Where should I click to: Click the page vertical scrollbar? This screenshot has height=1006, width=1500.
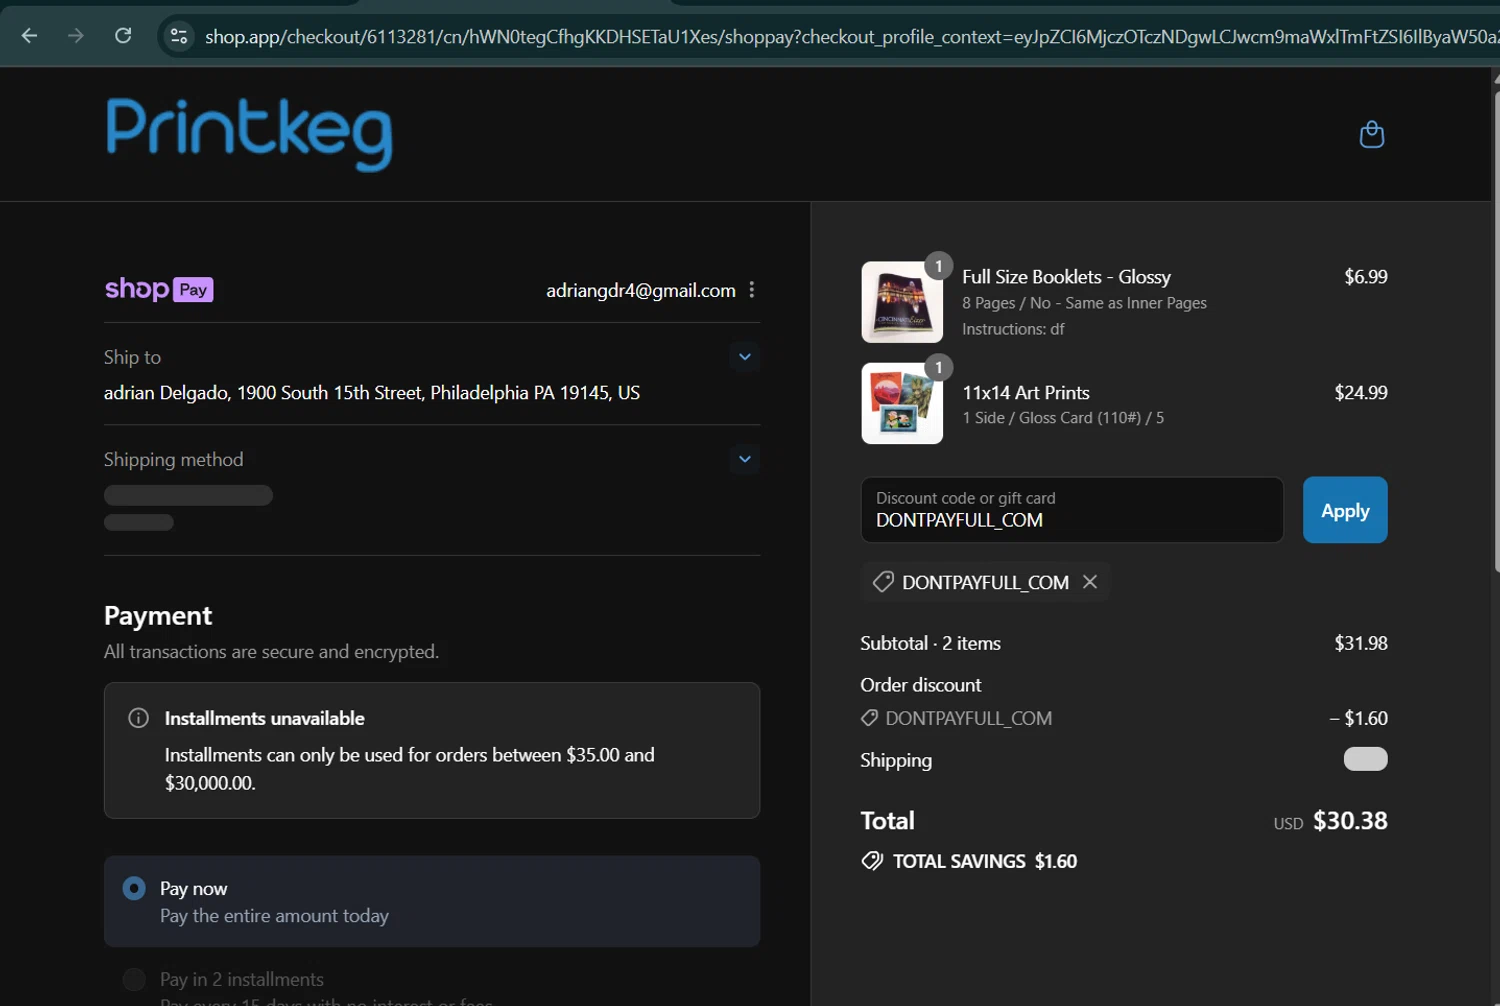(x=1495, y=330)
